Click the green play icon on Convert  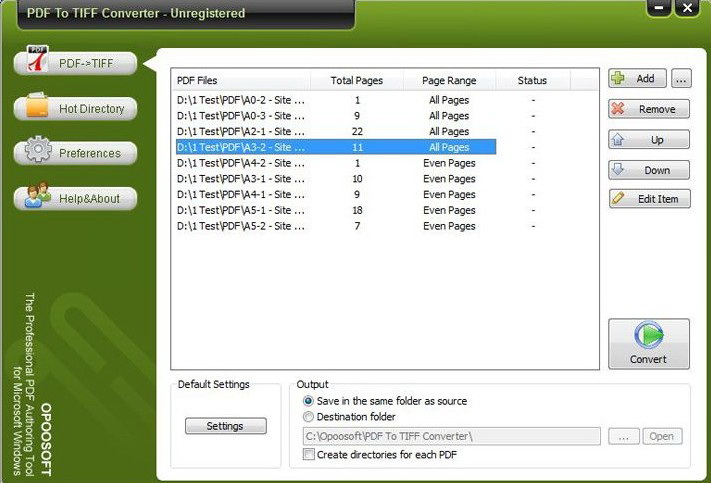click(x=649, y=336)
